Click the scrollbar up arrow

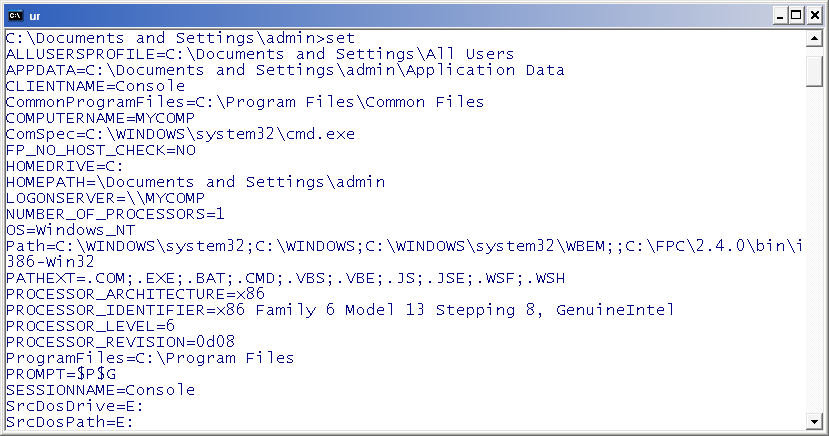(x=814, y=39)
